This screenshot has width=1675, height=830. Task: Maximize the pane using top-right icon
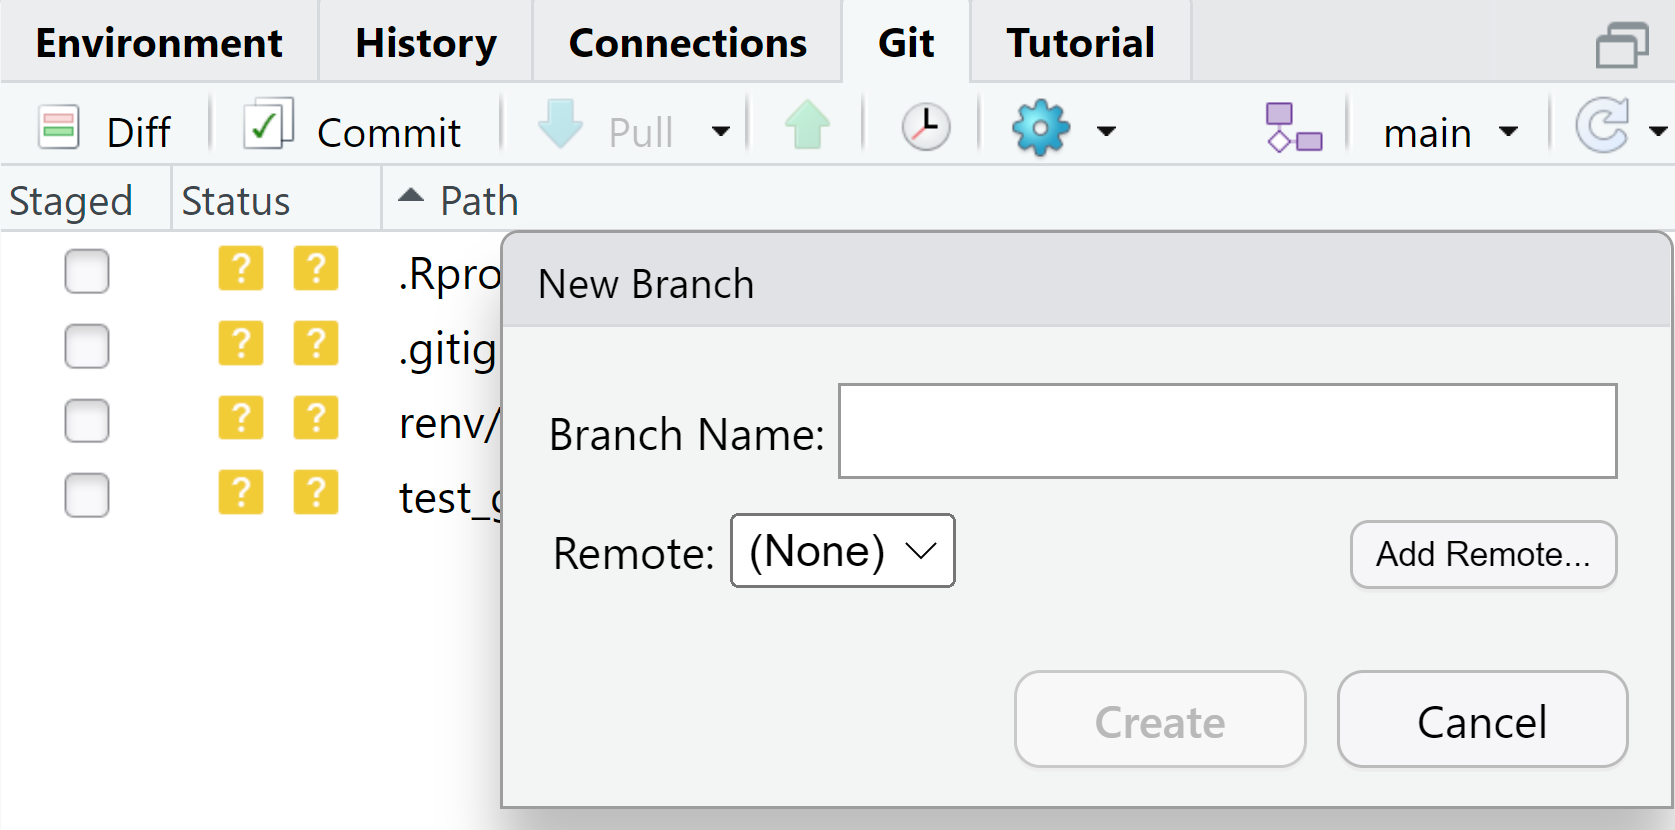click(x=1621, y=45)
